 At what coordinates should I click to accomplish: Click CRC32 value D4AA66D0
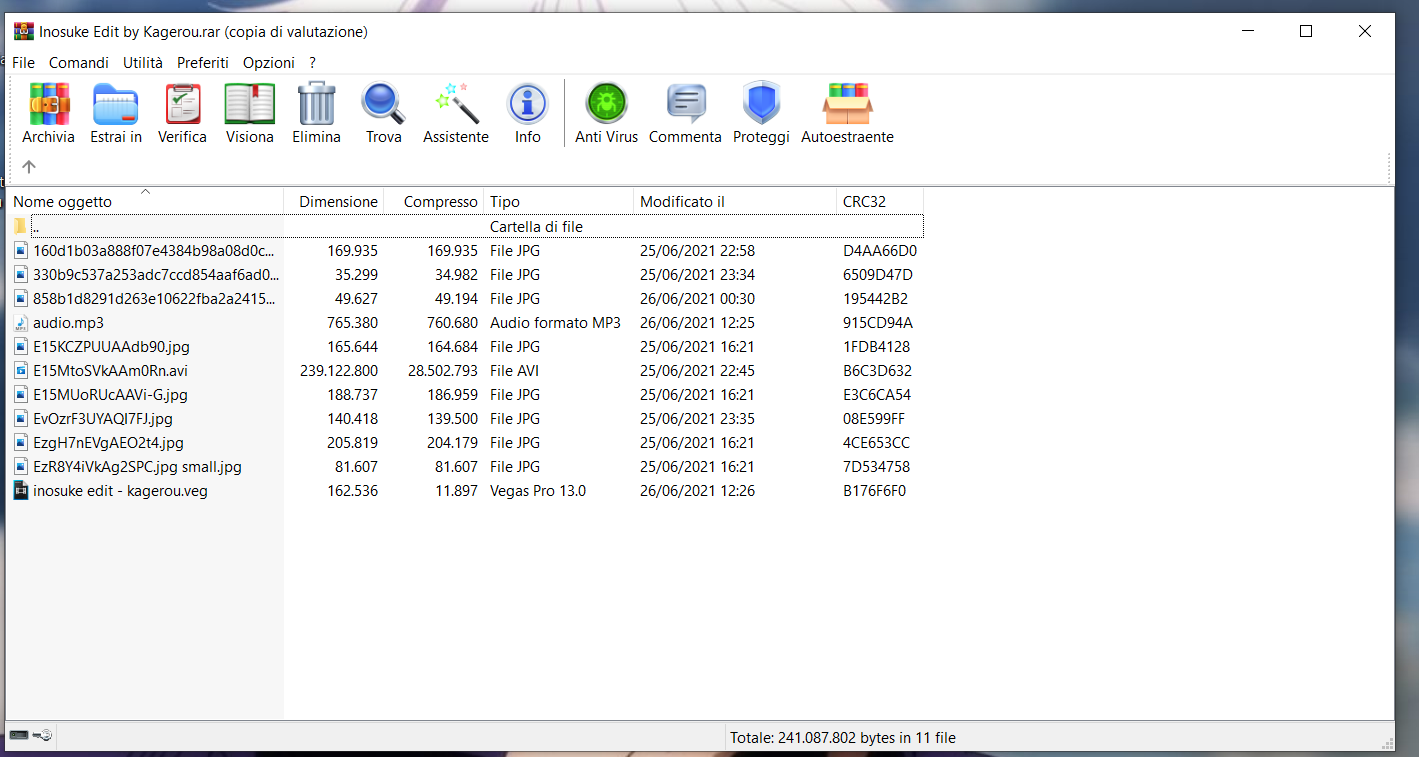880,251
